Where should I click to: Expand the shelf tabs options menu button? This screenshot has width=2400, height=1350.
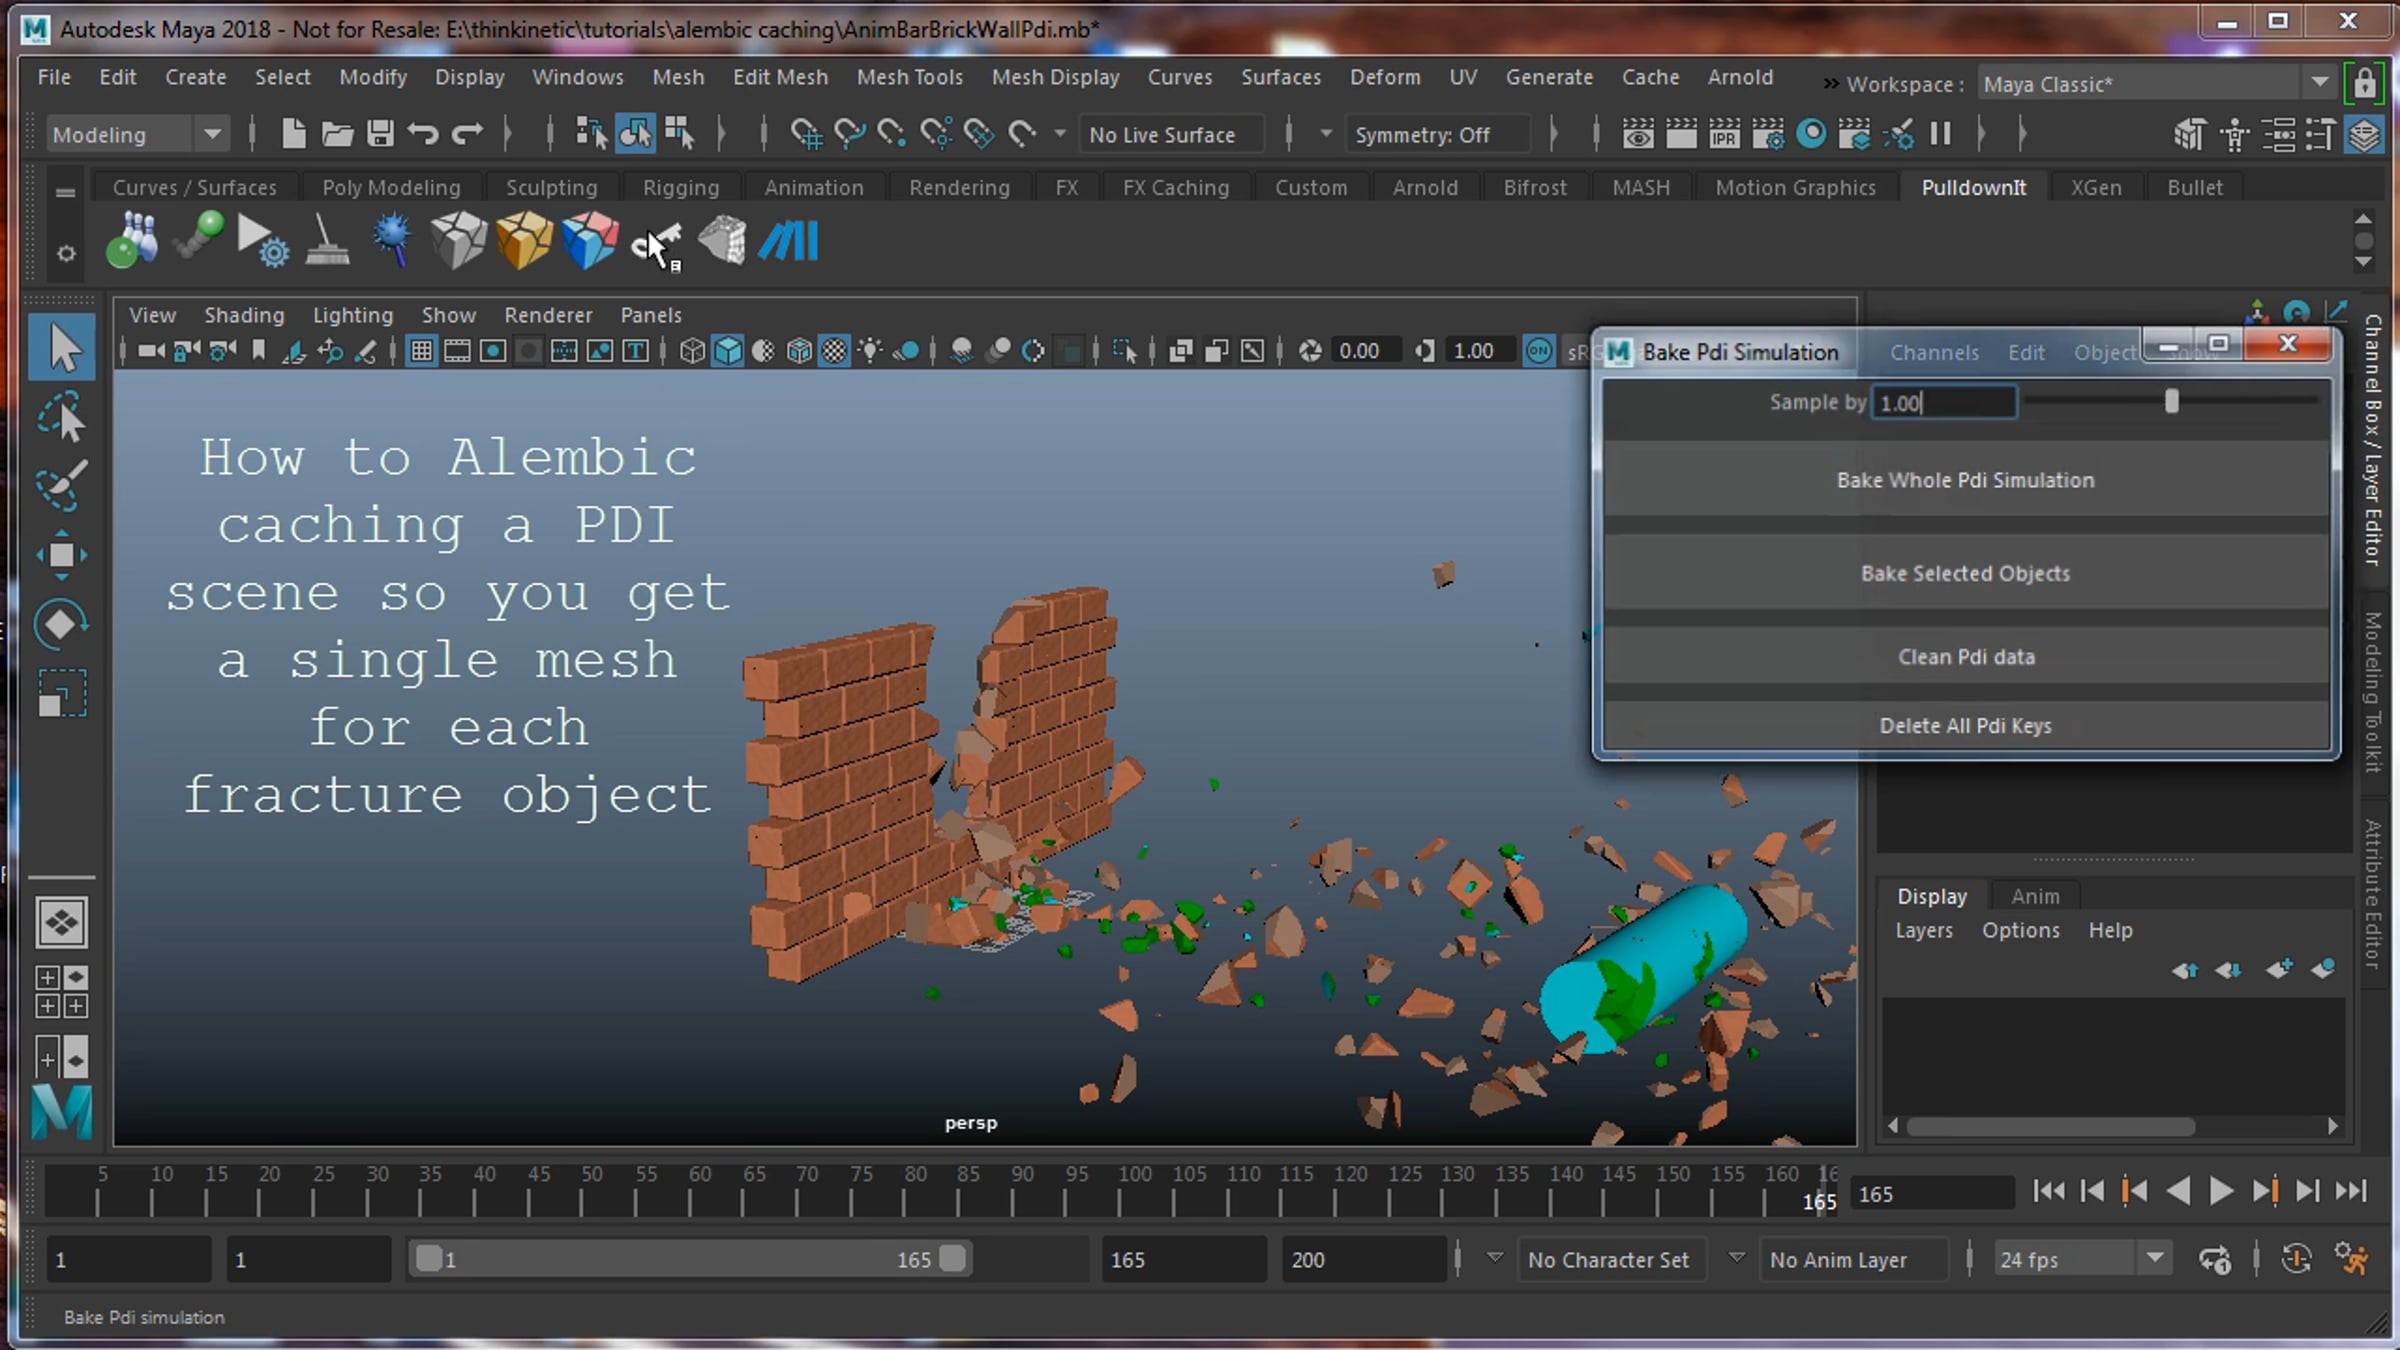(x=66, y=192)
